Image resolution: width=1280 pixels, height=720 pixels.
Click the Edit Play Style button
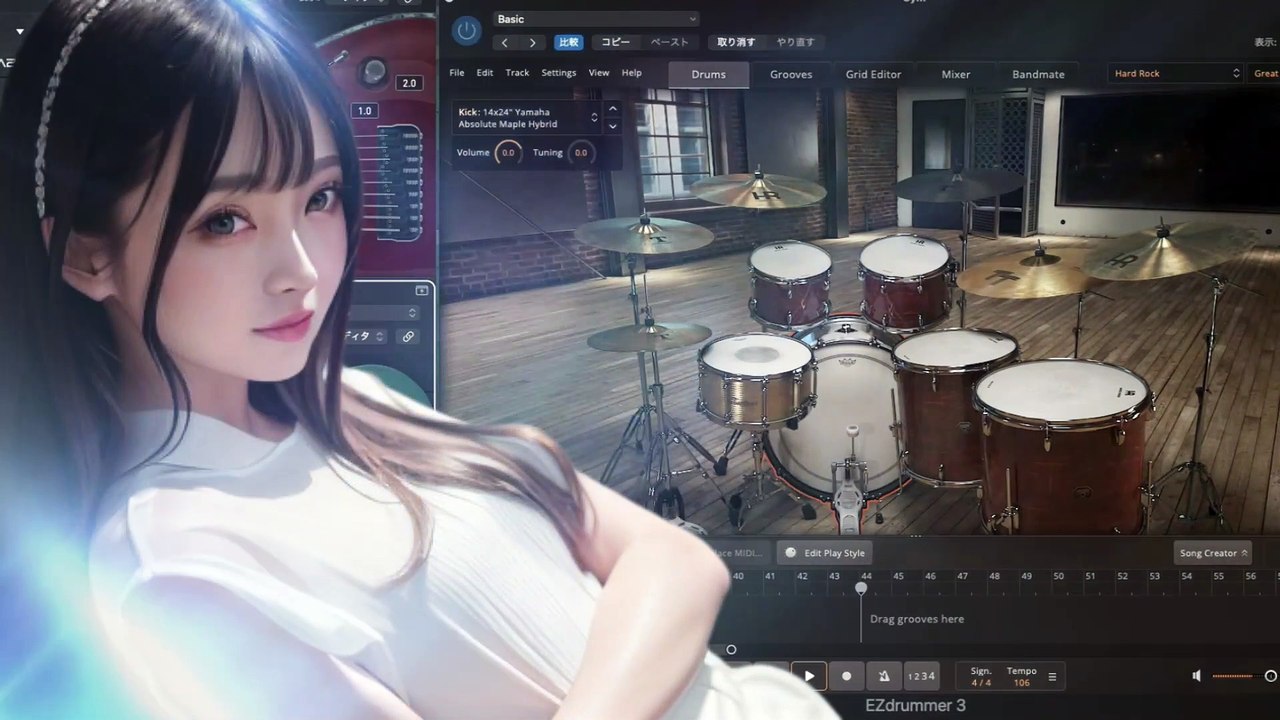(825, 553)
